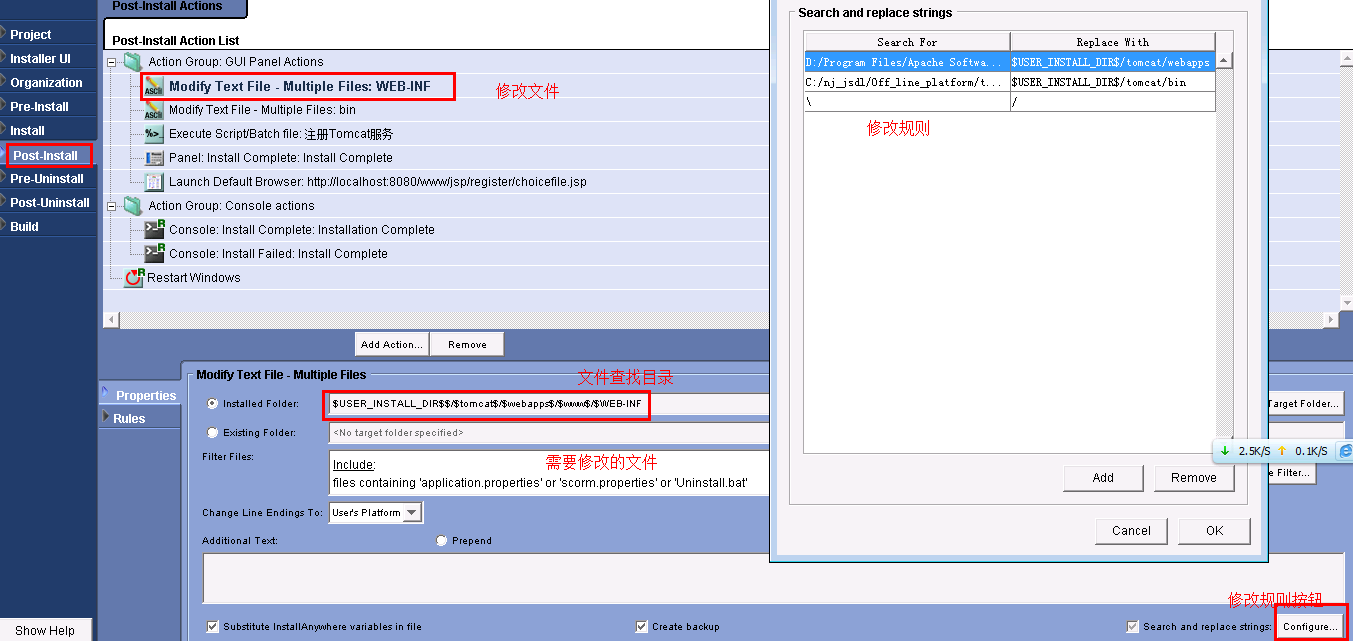This screenshot has width=1353, height=641.
Task: Toggle Substitute InstallAnywhere variables in file
Action: (212, 627)
